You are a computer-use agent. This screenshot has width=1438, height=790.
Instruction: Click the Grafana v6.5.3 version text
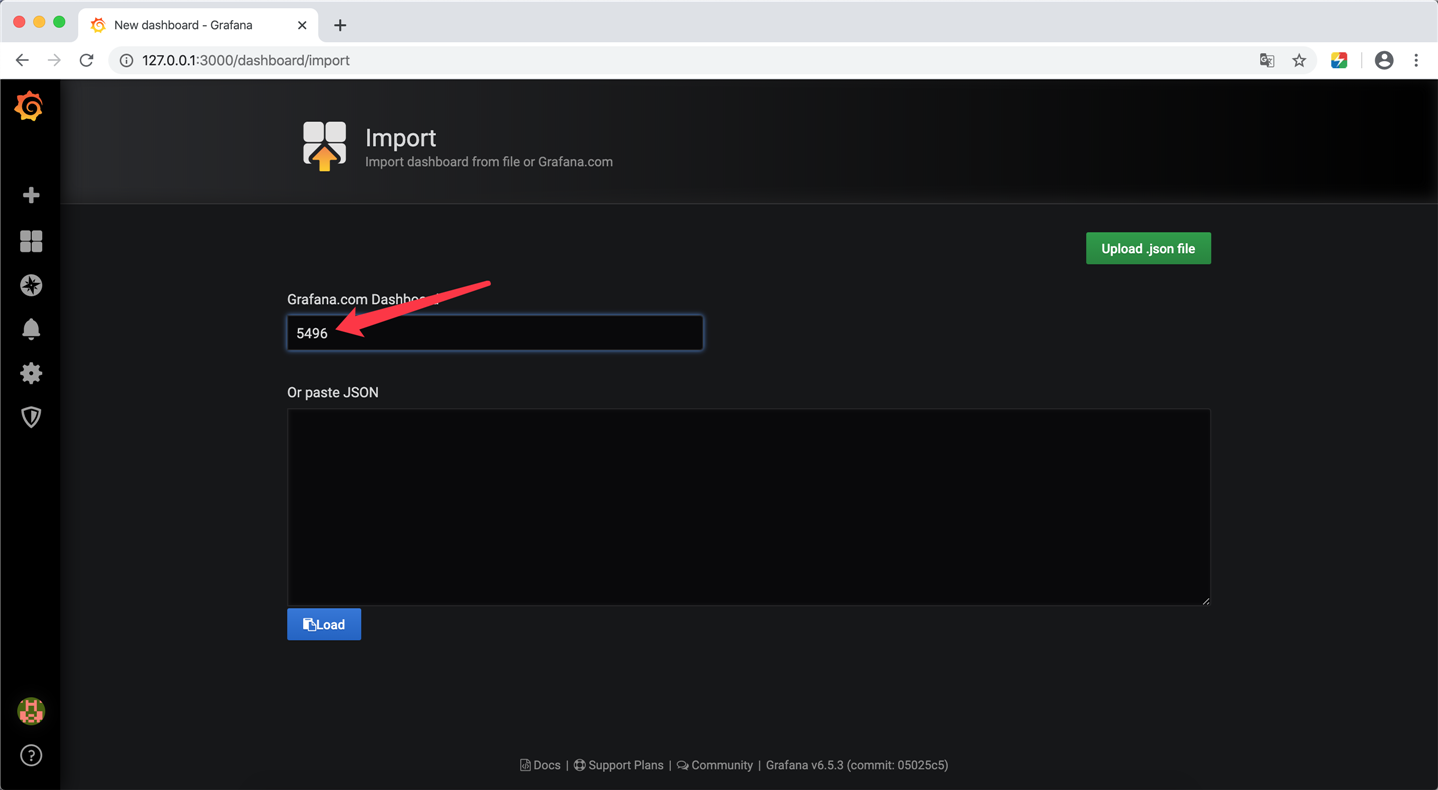(857, 765)
